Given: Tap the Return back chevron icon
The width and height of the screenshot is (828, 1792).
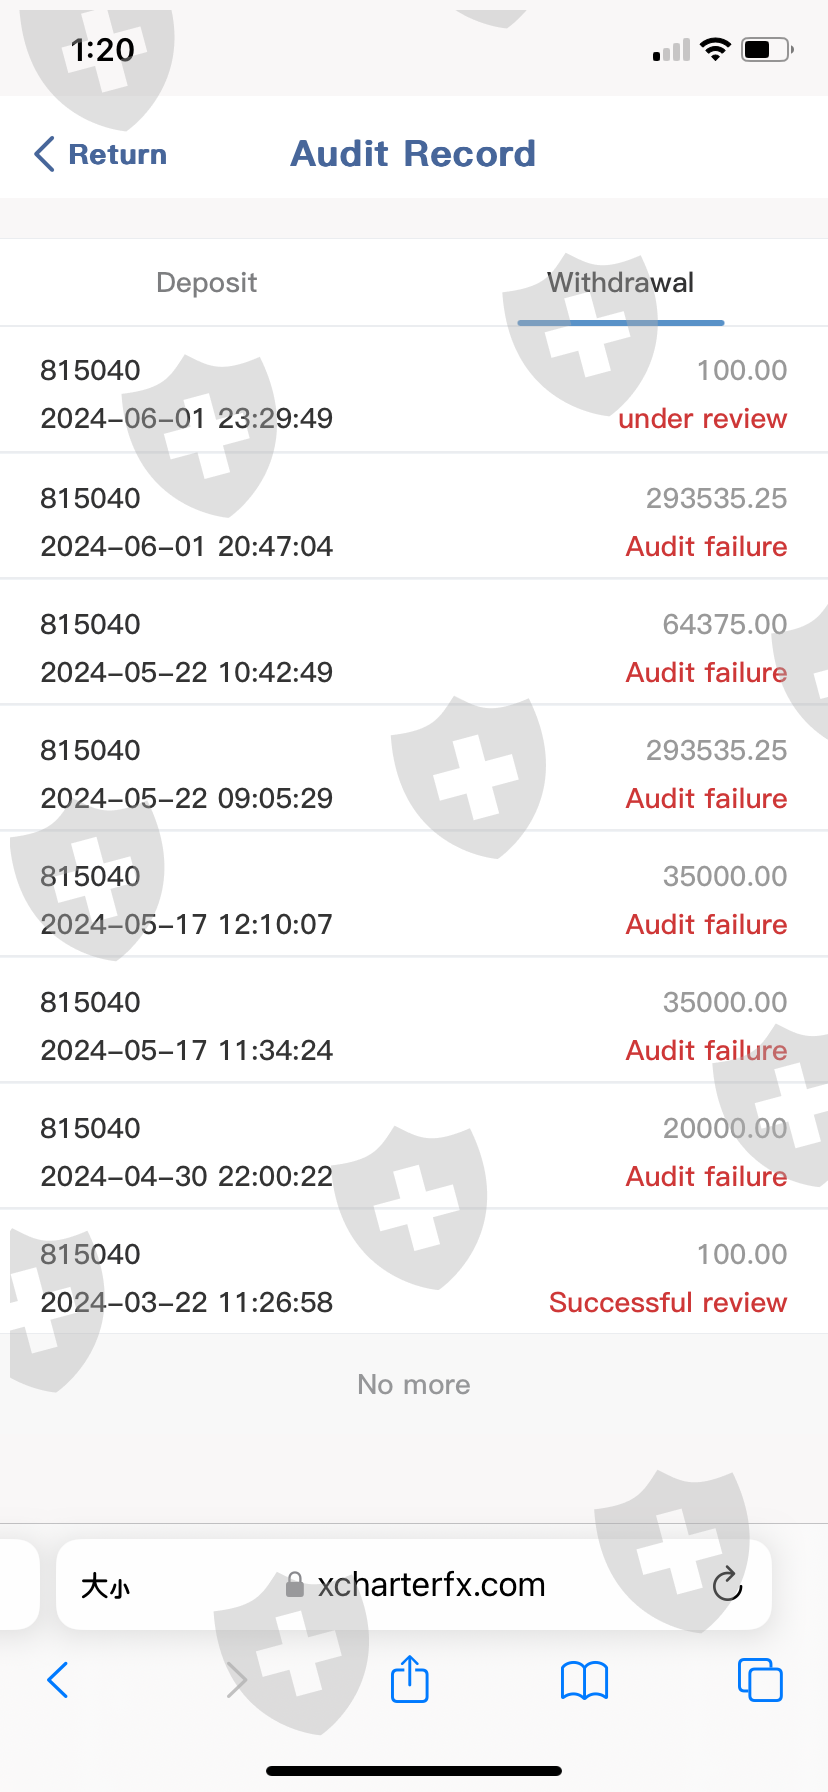Looking at the screenshot, I should pyautogui.click(x=45, y=155).
